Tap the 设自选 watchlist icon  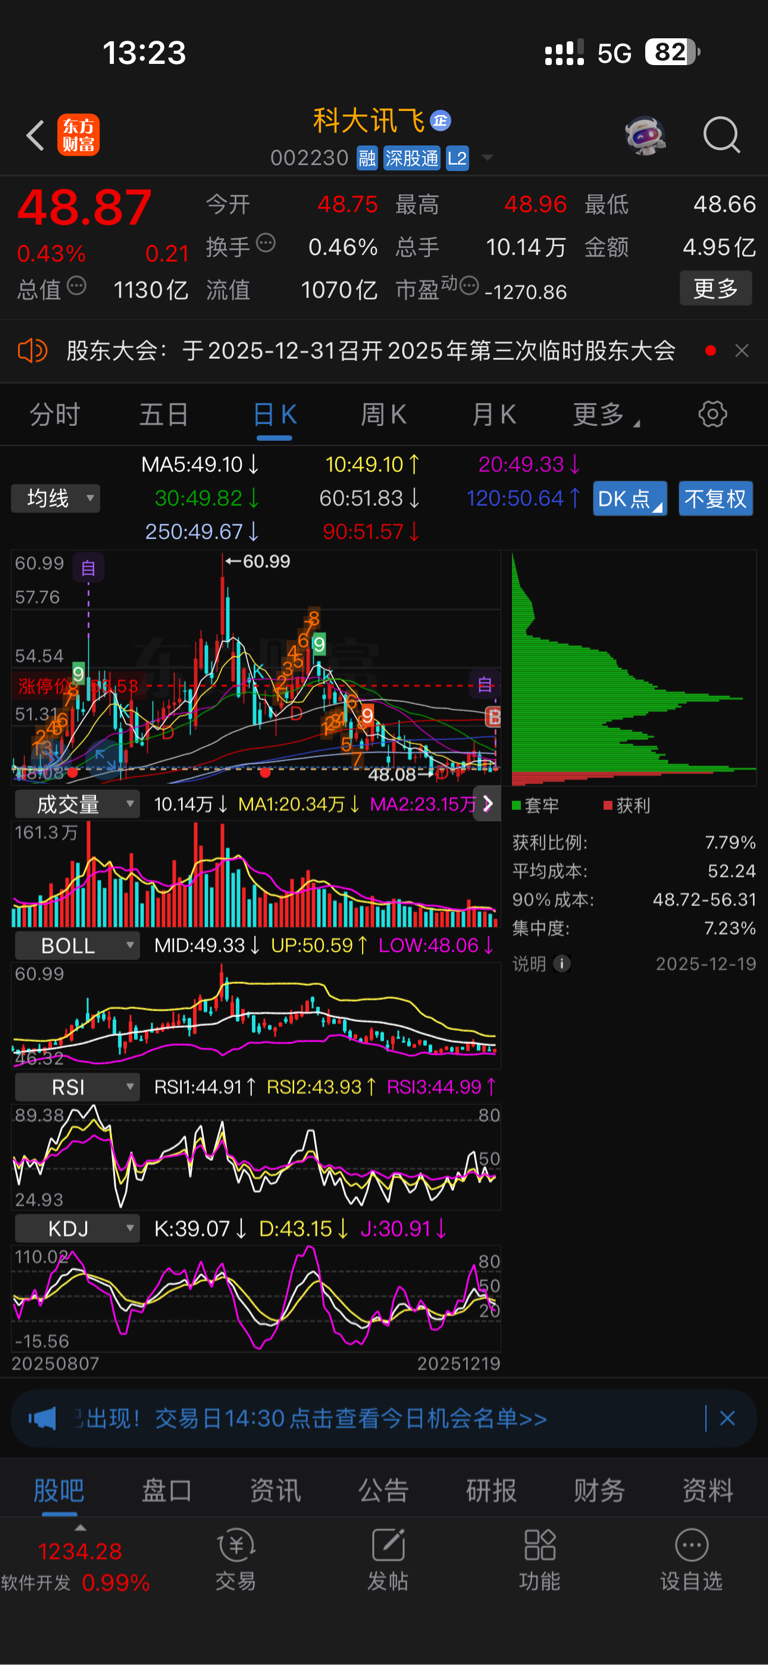(x=691, y=1545)
